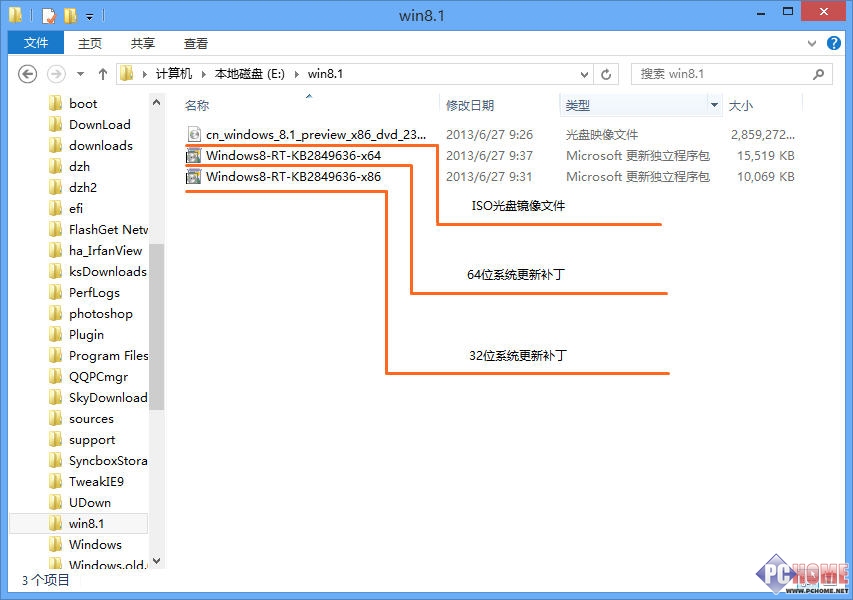Click the x86 update package icon
Viewport: 853px width, 600px height.
[194, 177]
